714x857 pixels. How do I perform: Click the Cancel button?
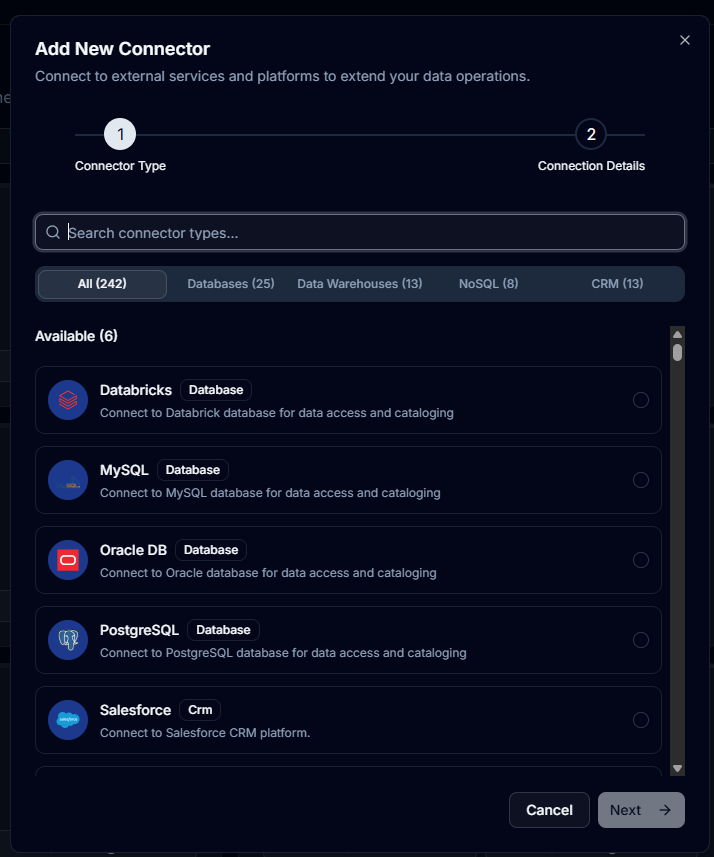pyautogui.click(x=549, y=810)
